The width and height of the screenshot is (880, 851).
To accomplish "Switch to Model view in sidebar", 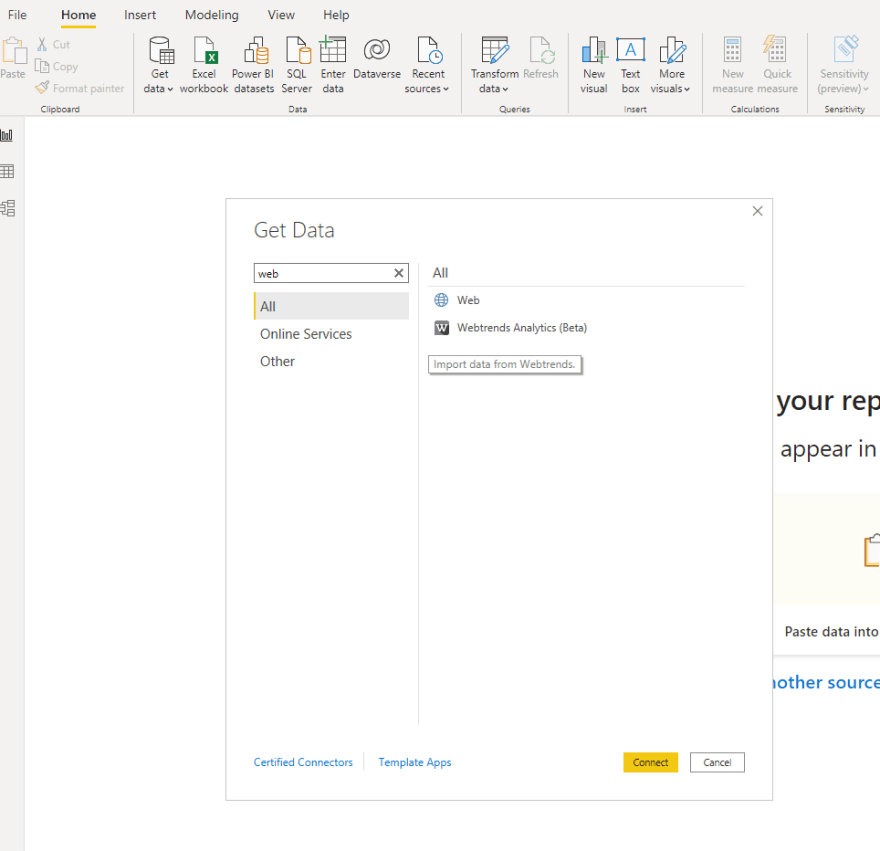I will 8,208.
